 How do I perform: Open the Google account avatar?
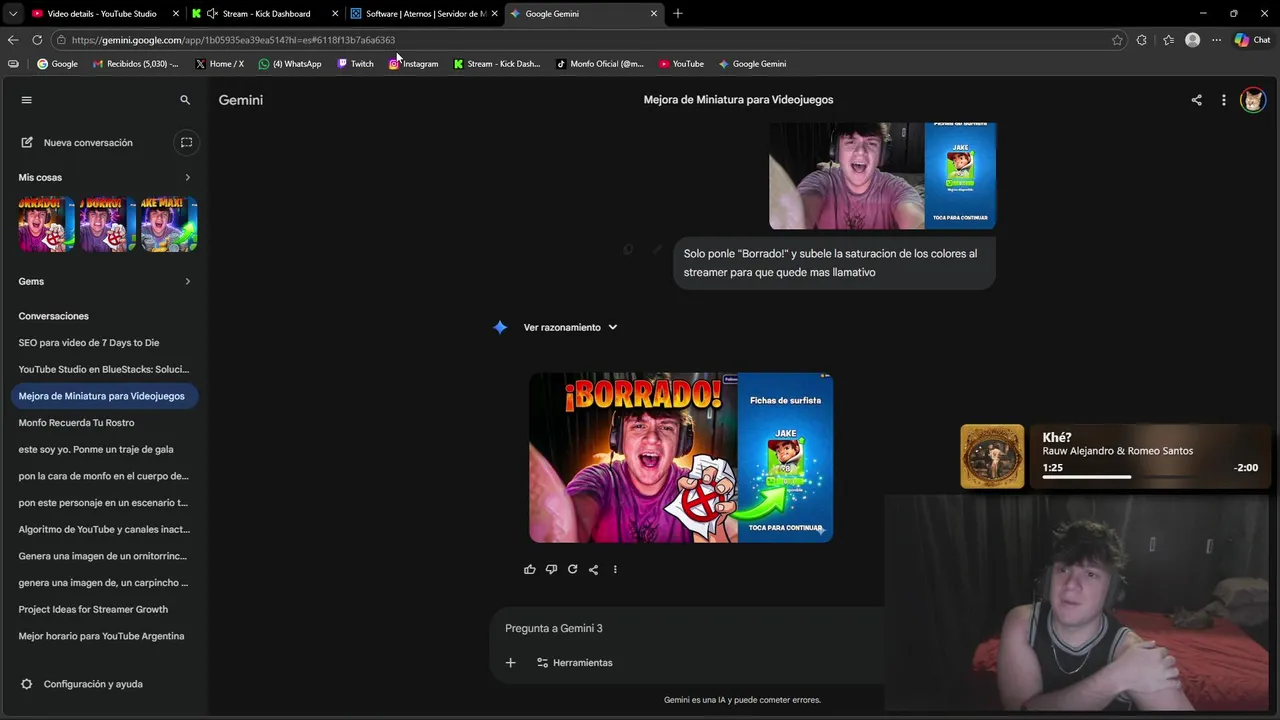click(1252, 100)
